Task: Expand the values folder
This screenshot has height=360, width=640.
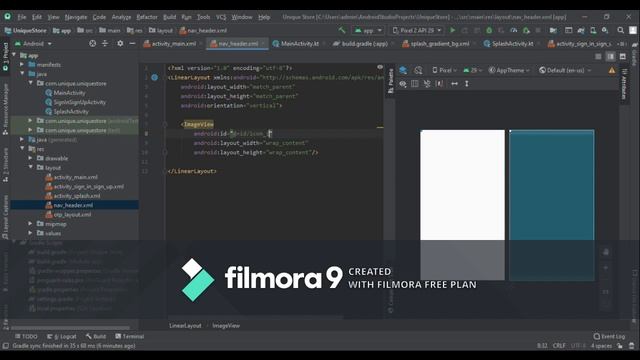Action: (x=31, y=233)
